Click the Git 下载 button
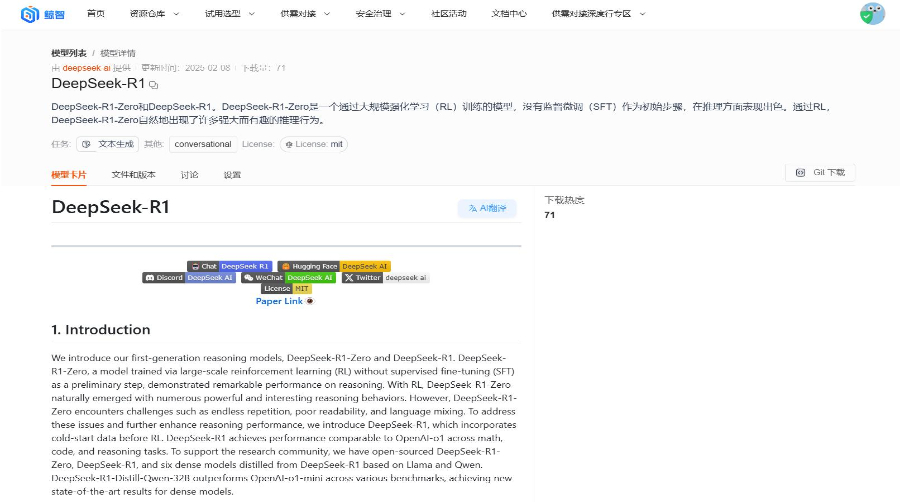The image size is (900, 502). pos(820,173)
